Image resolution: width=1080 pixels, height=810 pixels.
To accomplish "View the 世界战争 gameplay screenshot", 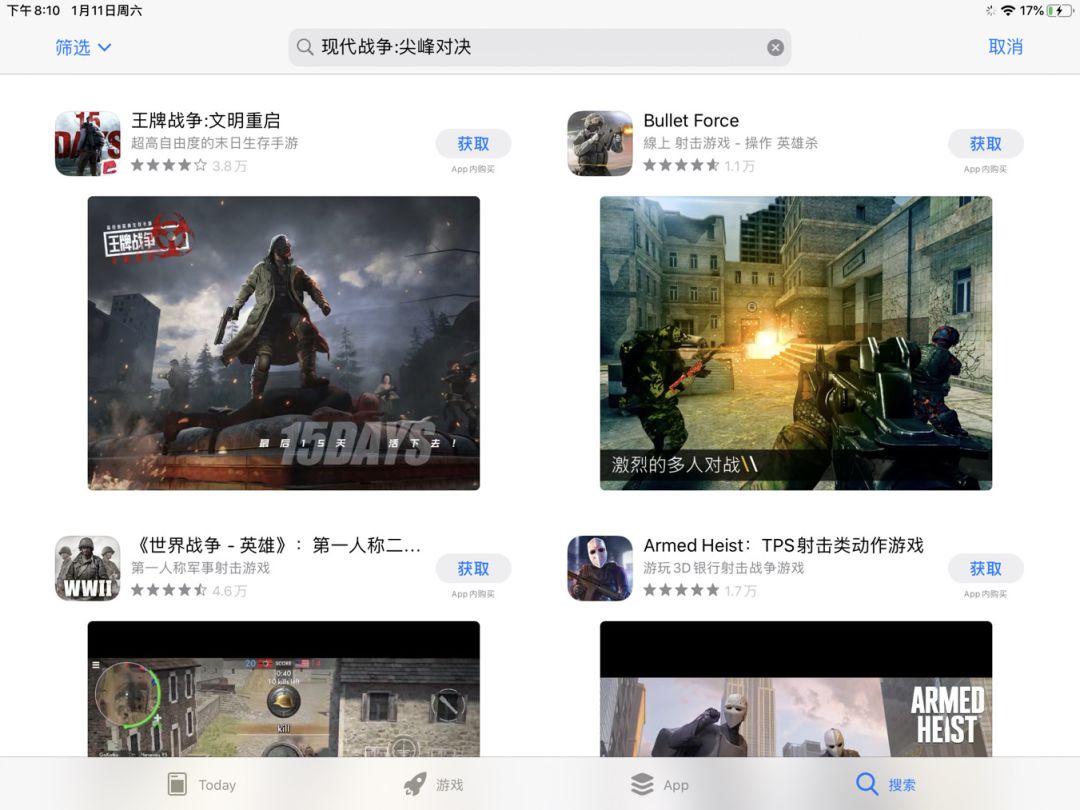I will click(x=284, y=689).
